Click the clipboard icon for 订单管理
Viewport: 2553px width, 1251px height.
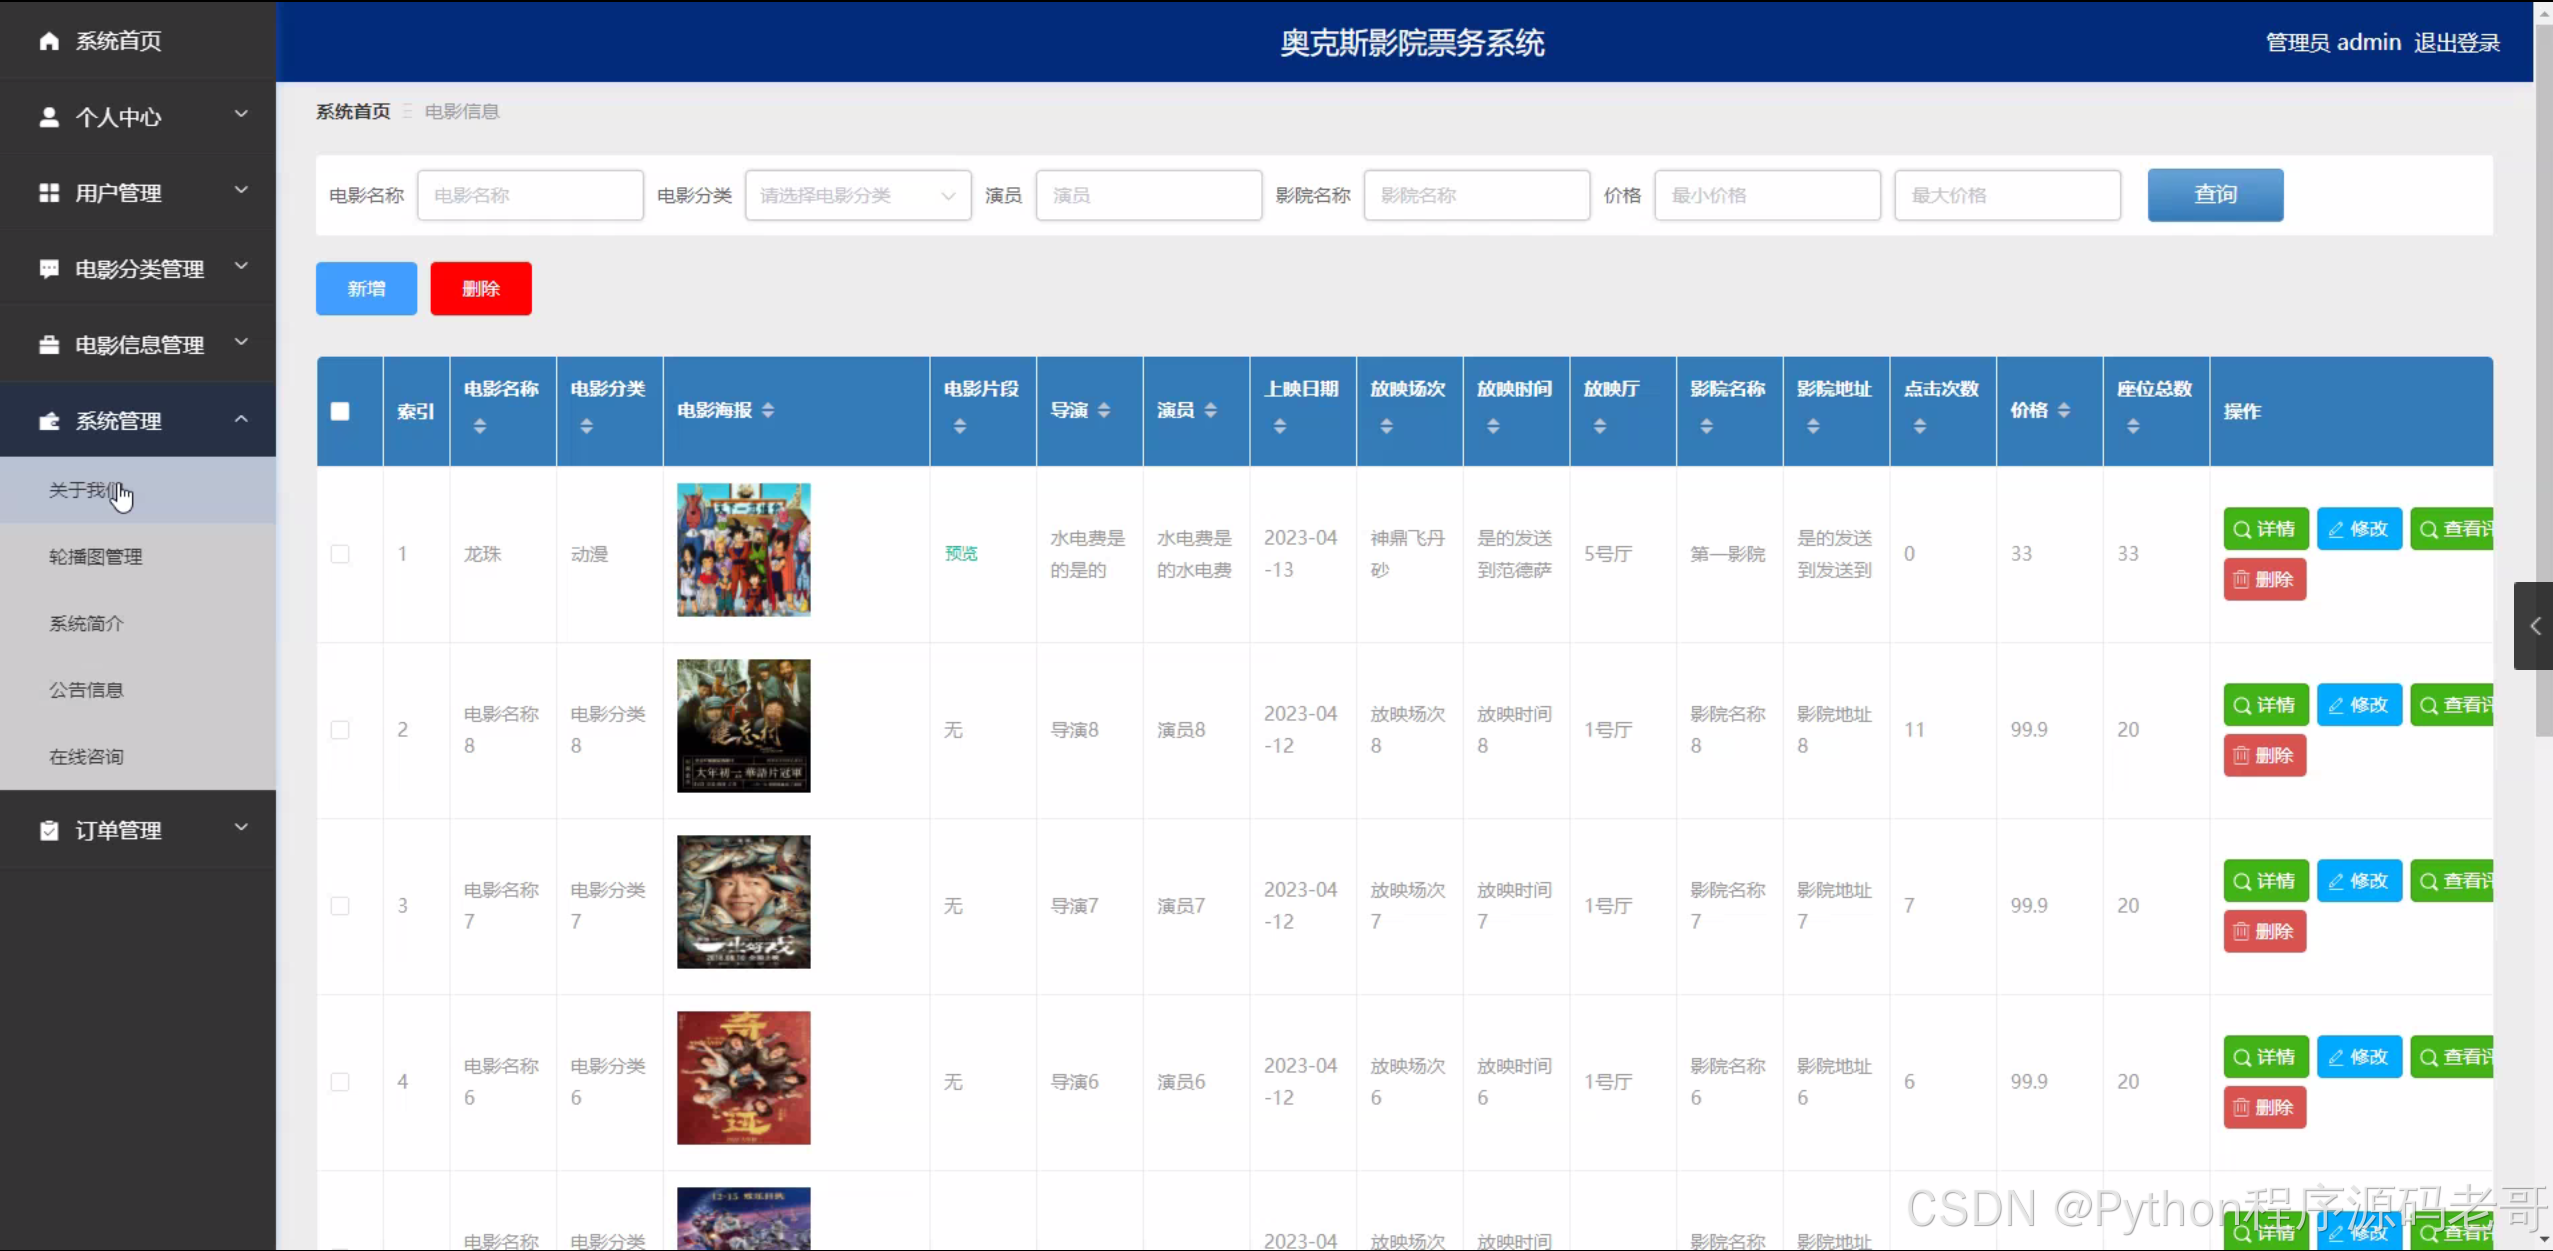(48, 830)
